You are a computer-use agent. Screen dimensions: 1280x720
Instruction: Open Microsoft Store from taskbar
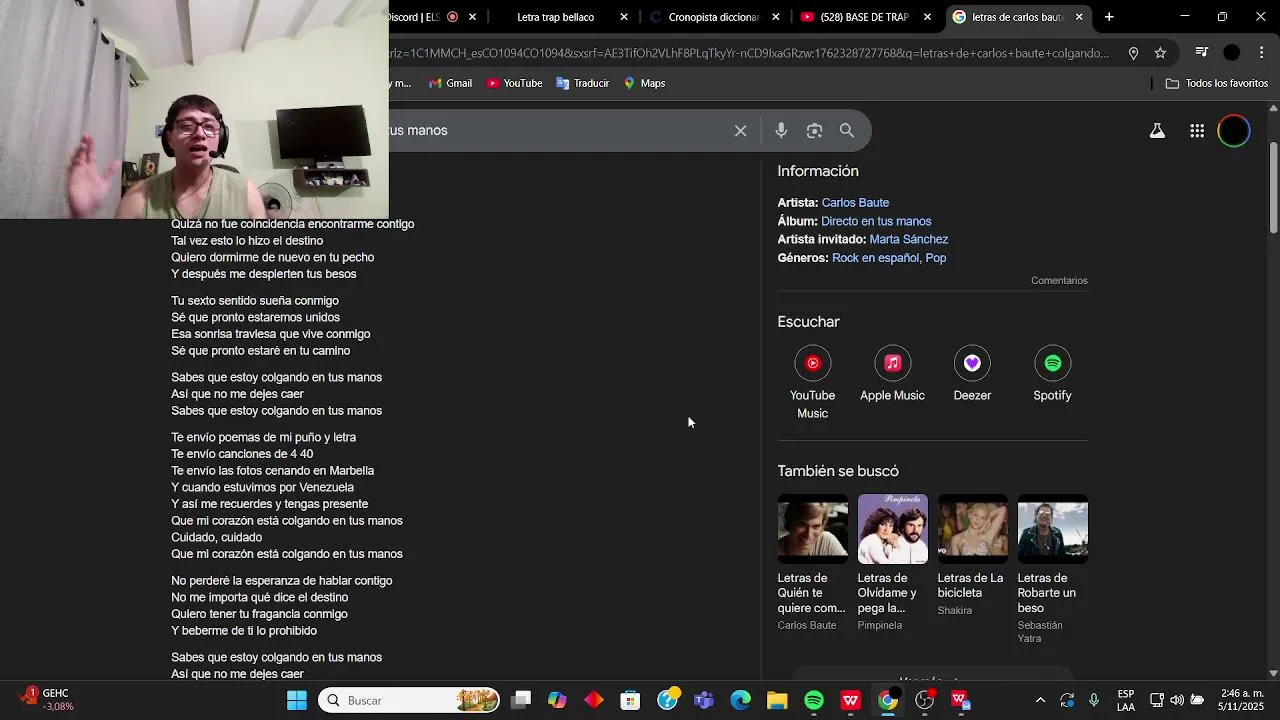630,700
